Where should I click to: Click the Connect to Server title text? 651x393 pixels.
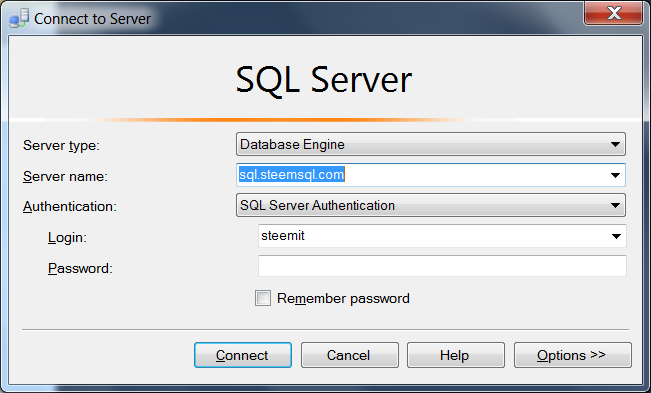coord(92,19)
